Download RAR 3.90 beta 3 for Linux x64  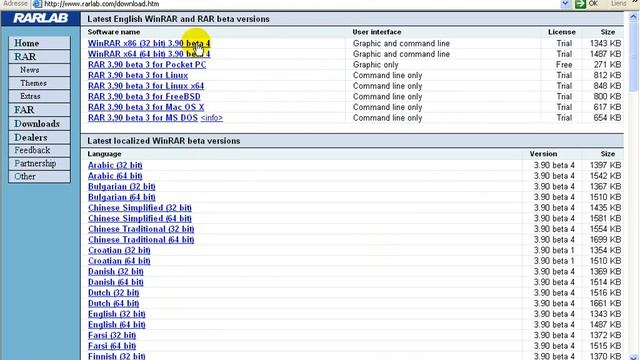coord(146,86)
